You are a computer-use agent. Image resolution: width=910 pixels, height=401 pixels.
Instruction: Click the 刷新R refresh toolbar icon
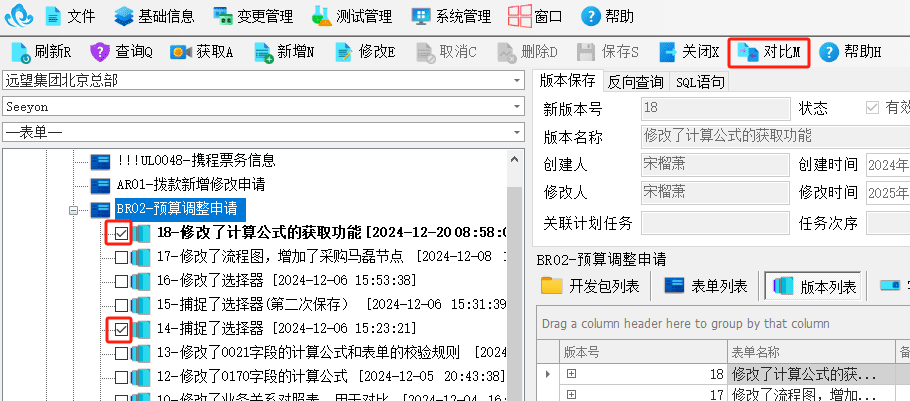tap(21, 52)
